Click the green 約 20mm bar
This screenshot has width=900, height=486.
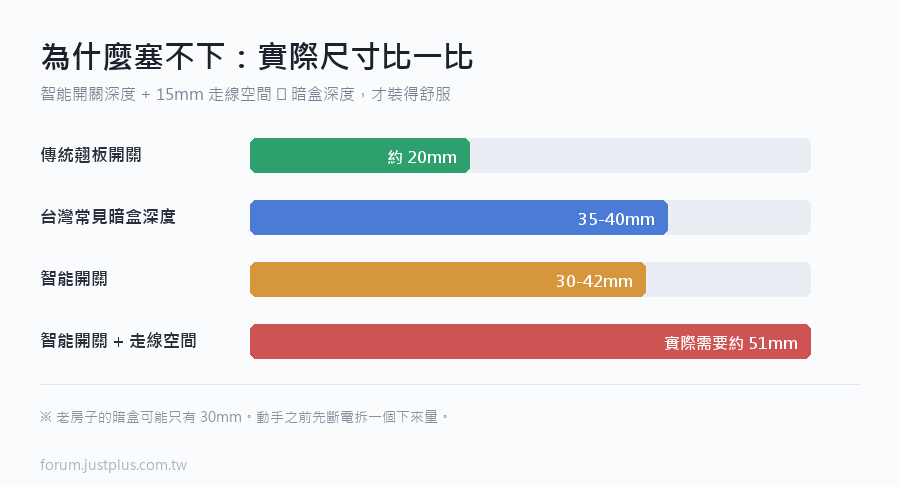pyautogui.click(x=360, y=155)
